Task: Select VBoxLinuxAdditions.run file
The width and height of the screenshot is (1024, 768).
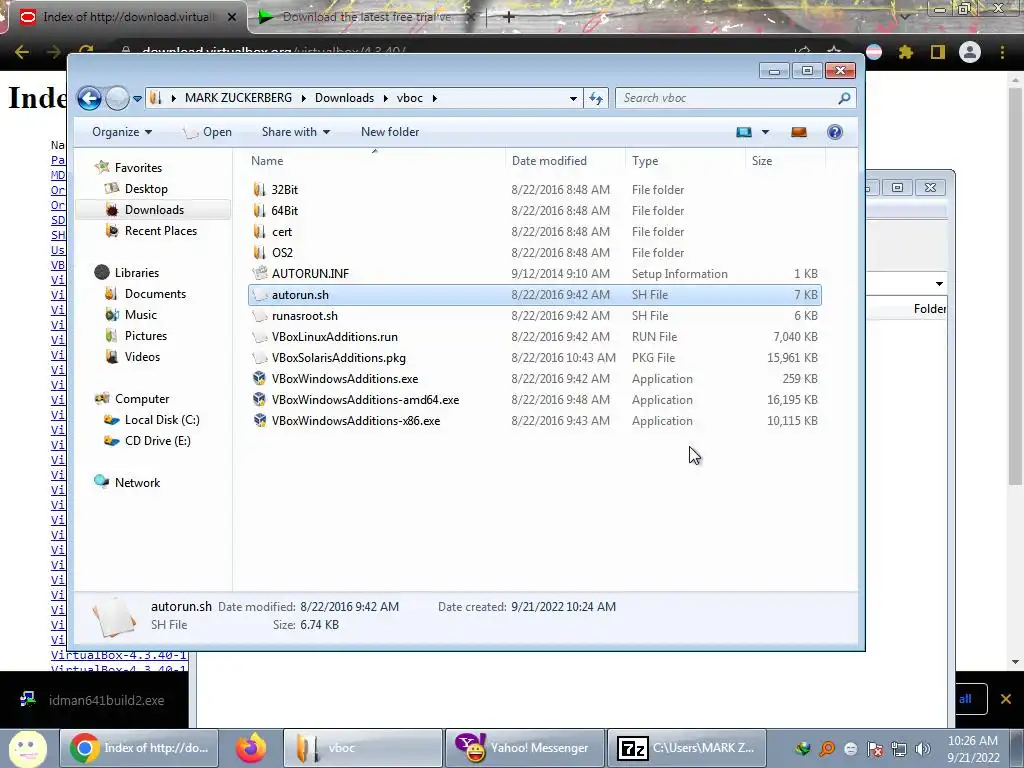Action: click(x=334, y=337)
